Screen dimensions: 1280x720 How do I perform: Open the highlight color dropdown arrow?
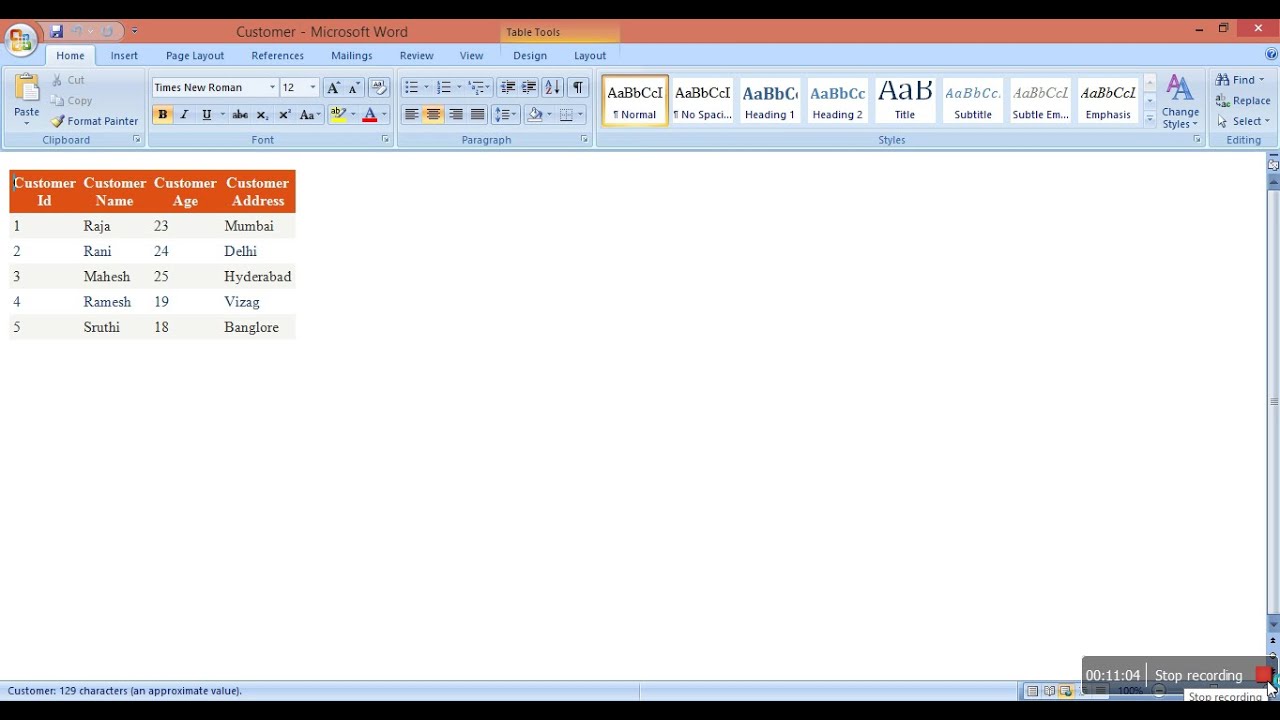[353, 115]
